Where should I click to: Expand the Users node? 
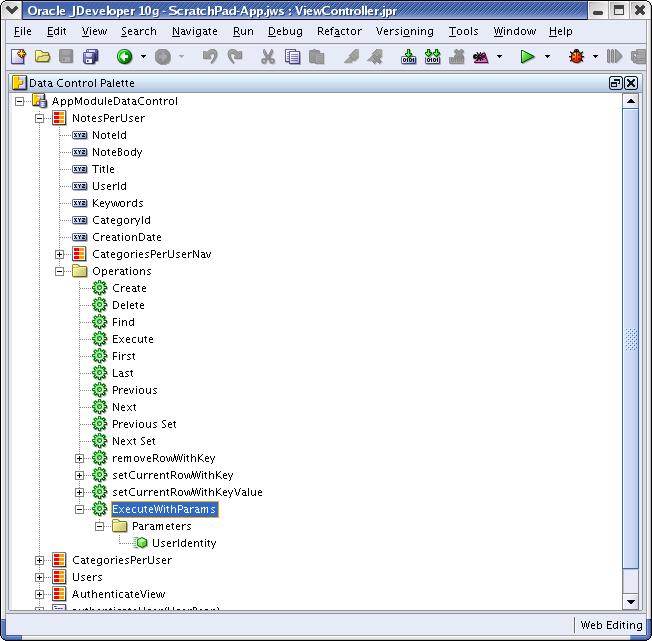[40, 577]
